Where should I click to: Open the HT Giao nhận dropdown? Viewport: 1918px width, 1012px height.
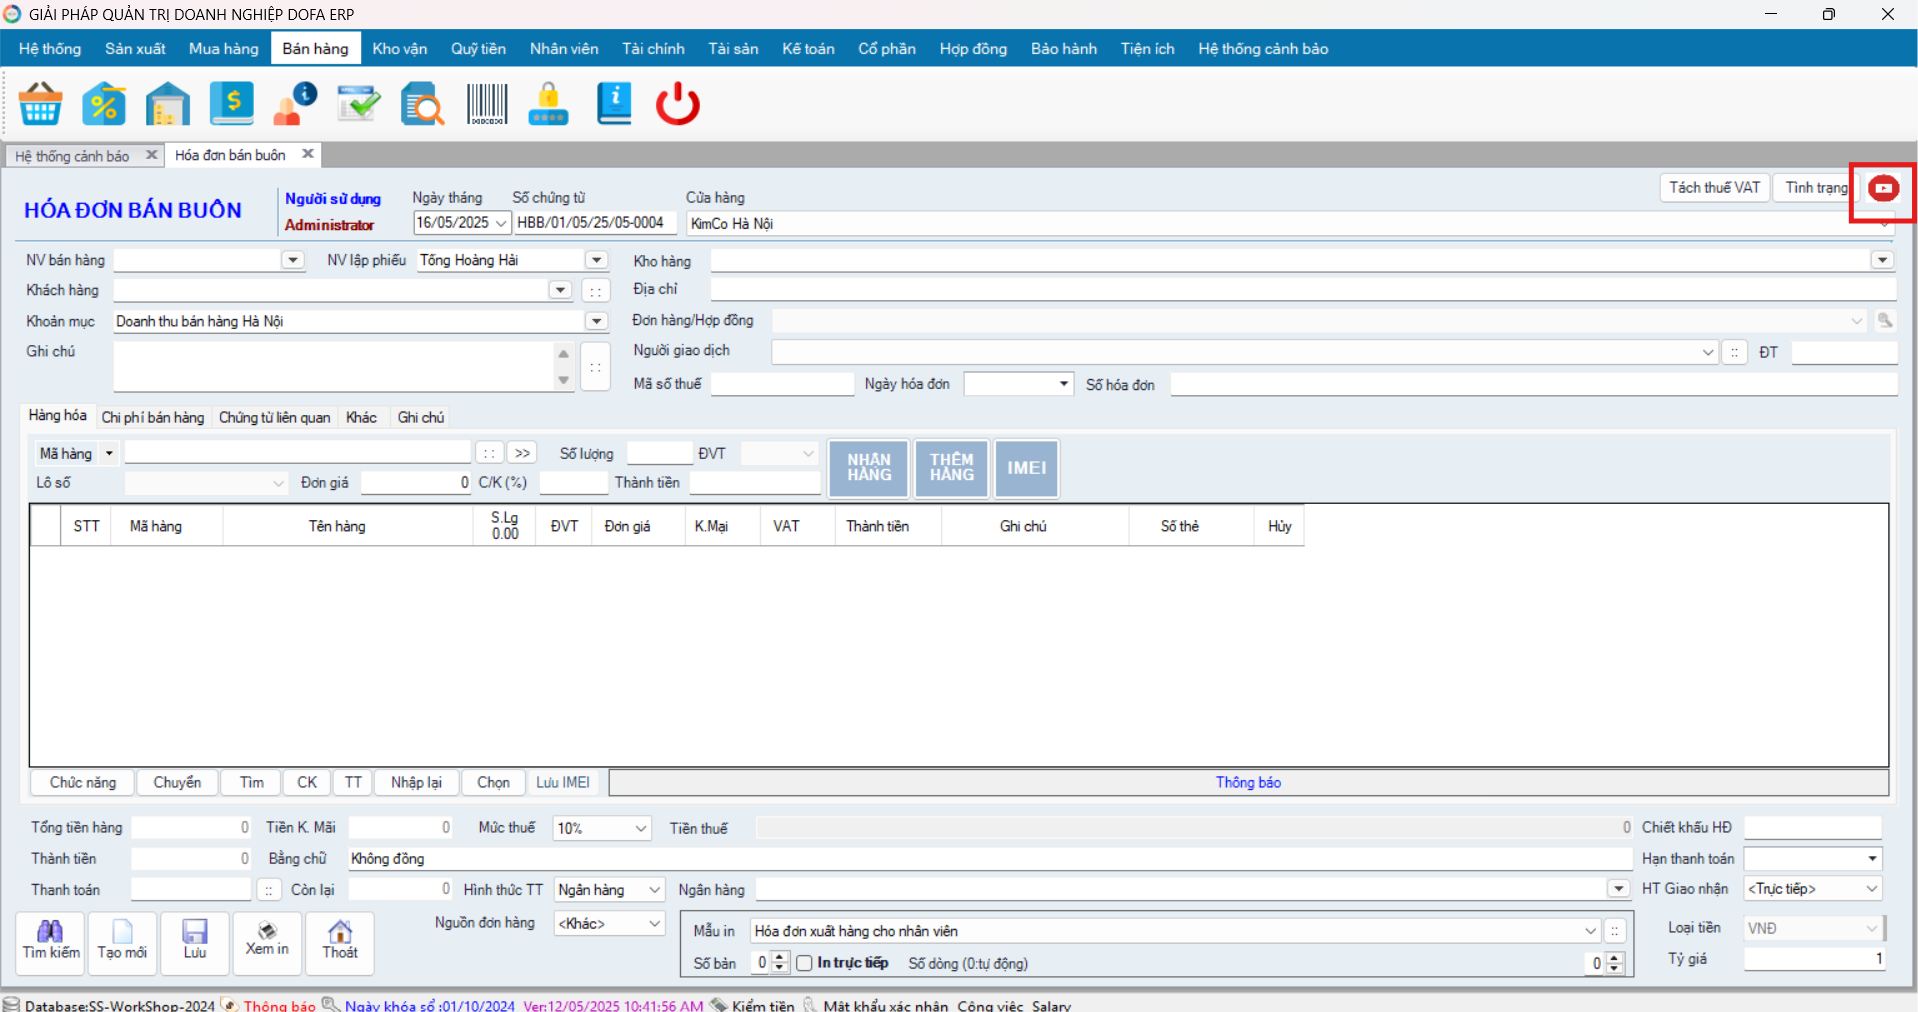1871,889
